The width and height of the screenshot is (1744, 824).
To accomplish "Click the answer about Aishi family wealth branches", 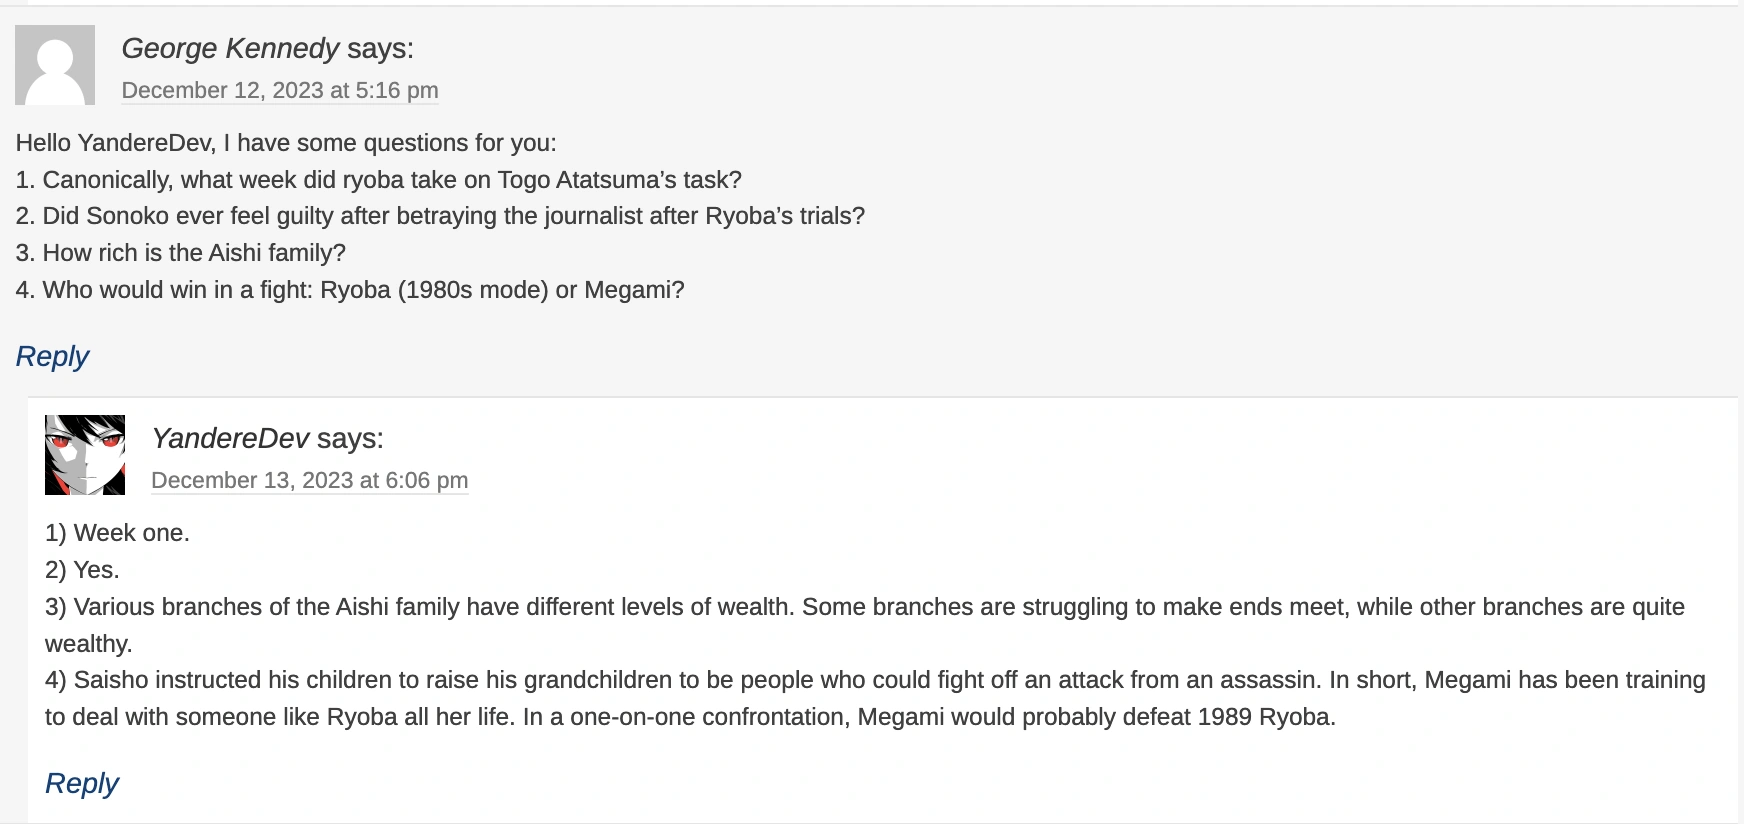I will click(x=865, y=607).
